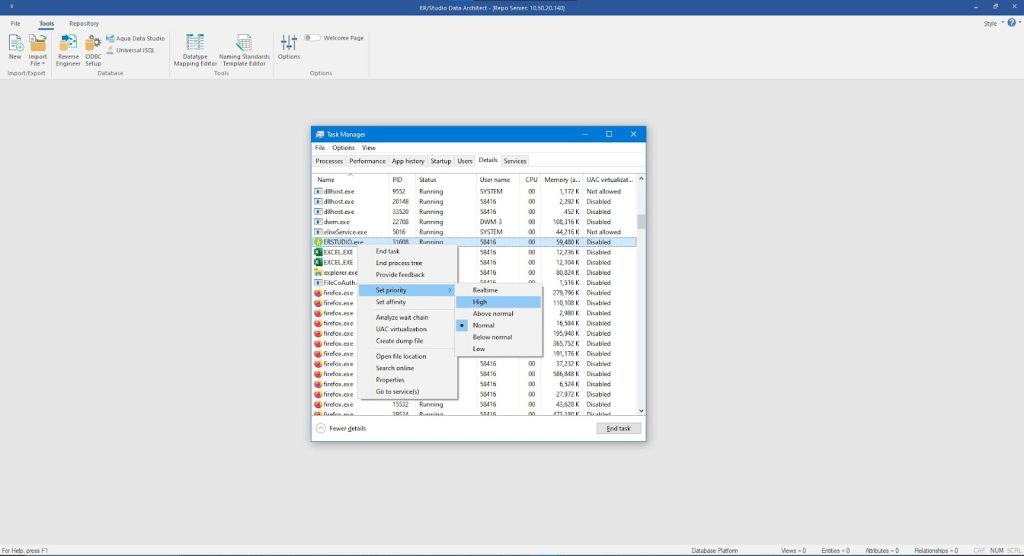Open the Naming Standards Template Editor
This screenshot has width=1024, height=556.
point(244,50)
